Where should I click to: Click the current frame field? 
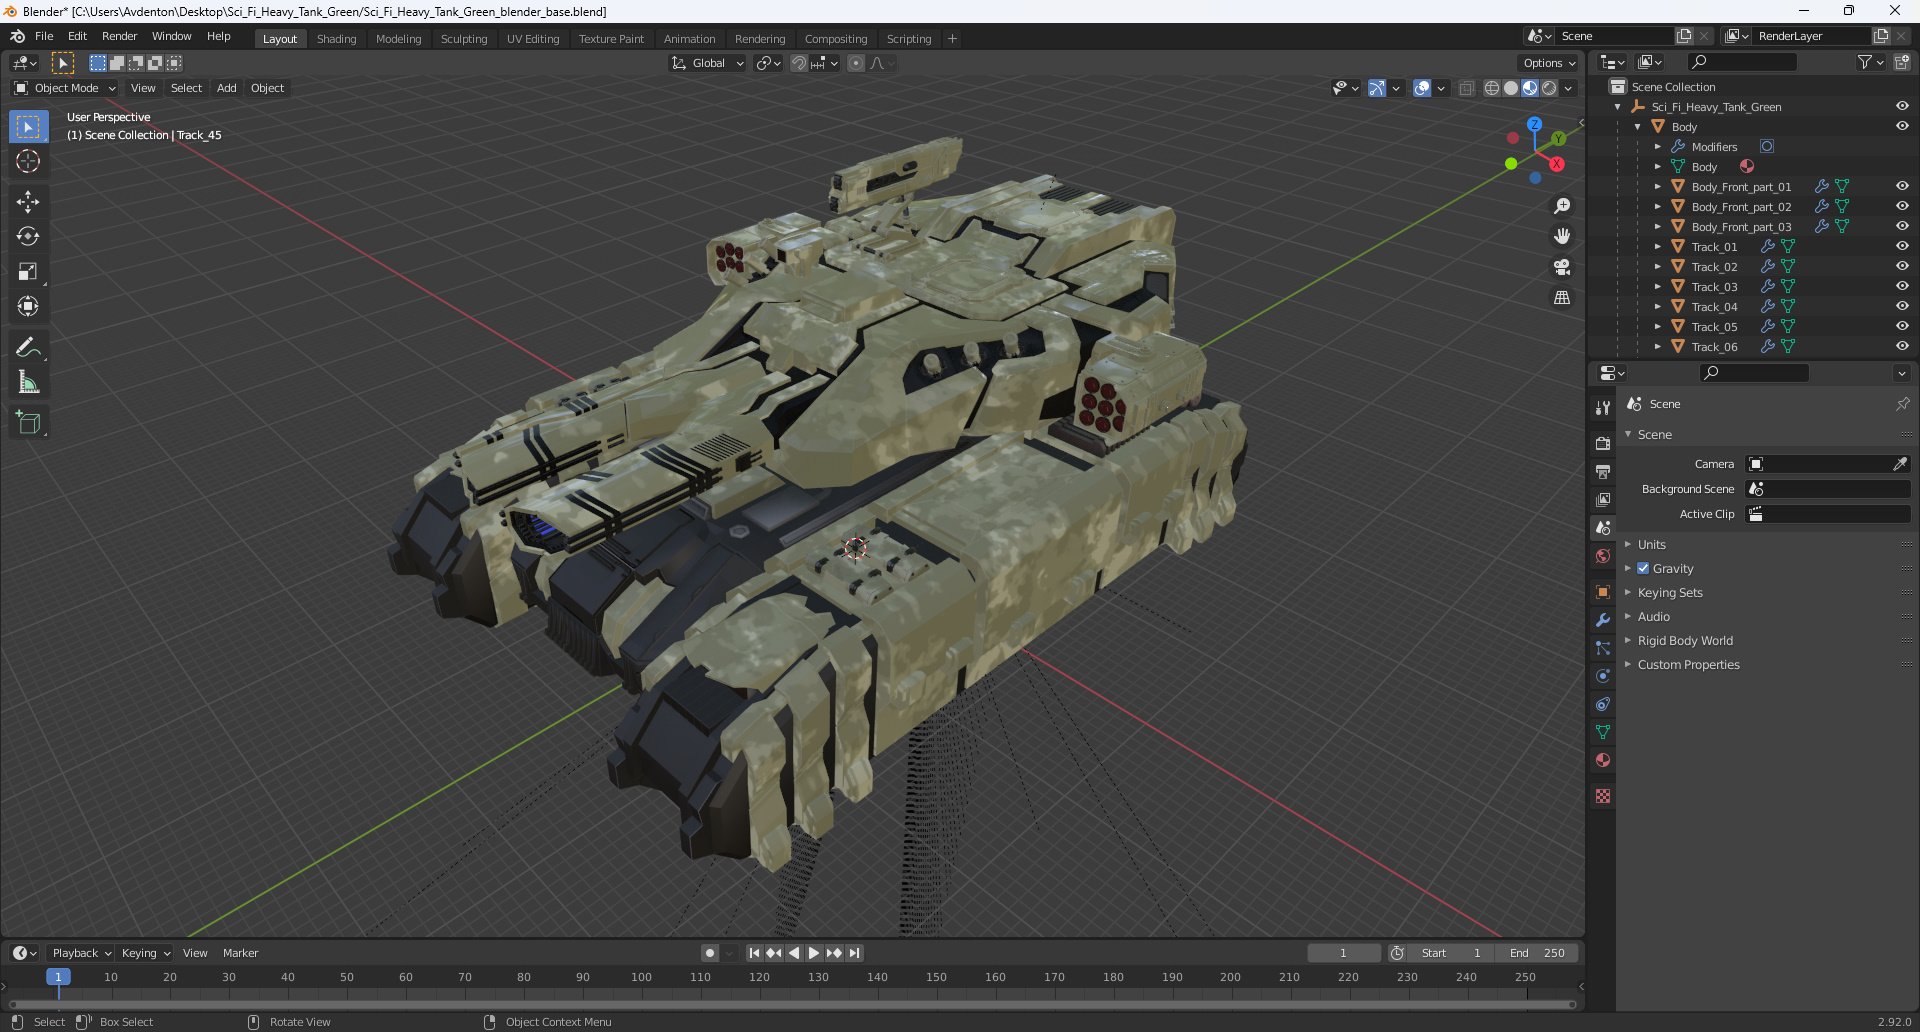[1343, 953]
